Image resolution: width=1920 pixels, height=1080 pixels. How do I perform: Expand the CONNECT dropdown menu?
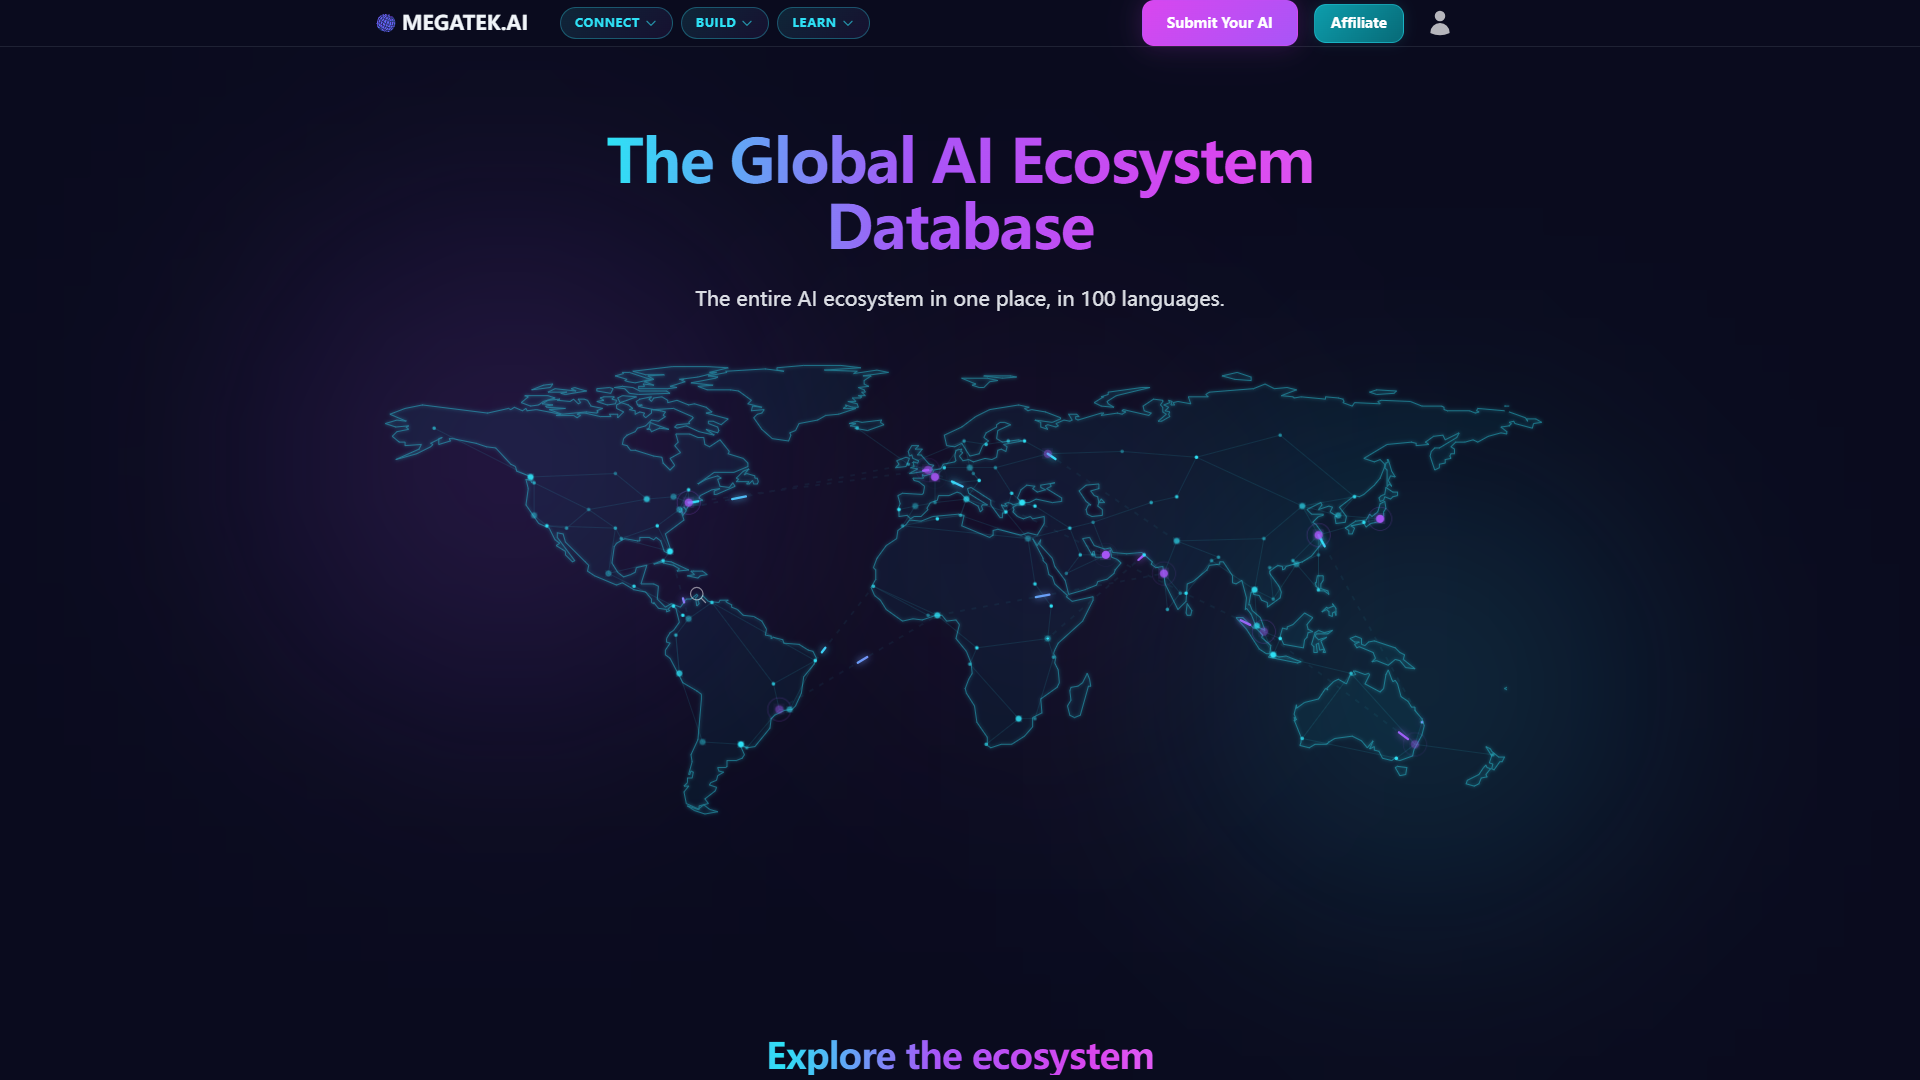click(x=616, y=23)
